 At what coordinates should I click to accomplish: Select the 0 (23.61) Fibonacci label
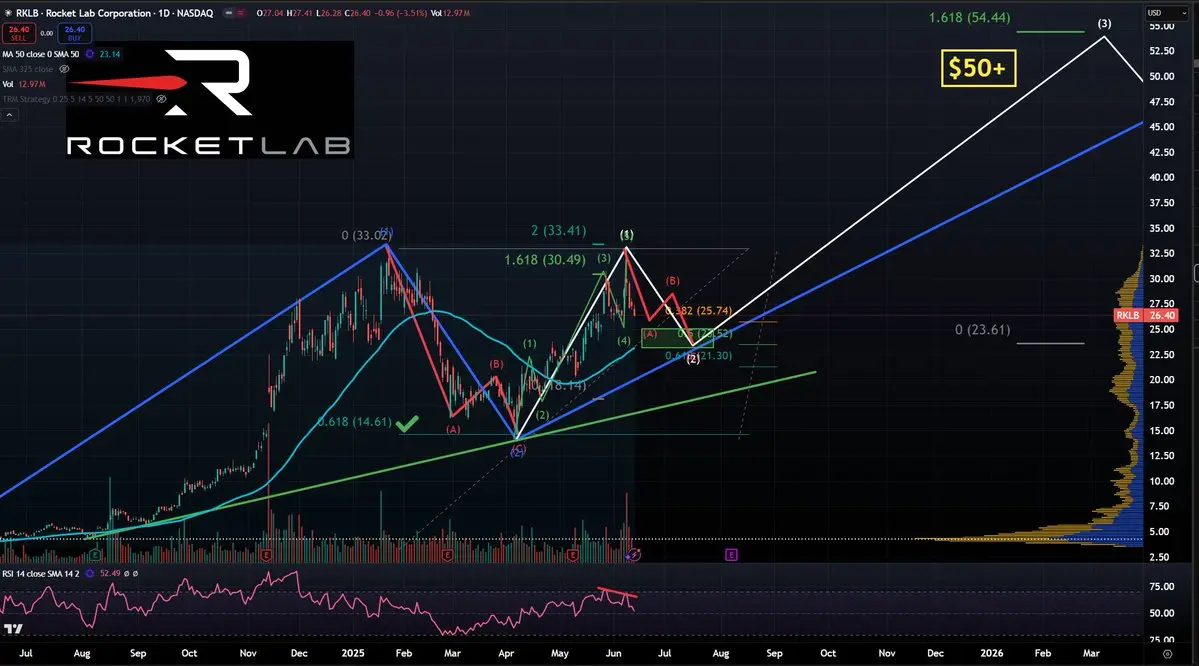click(982, 330)
